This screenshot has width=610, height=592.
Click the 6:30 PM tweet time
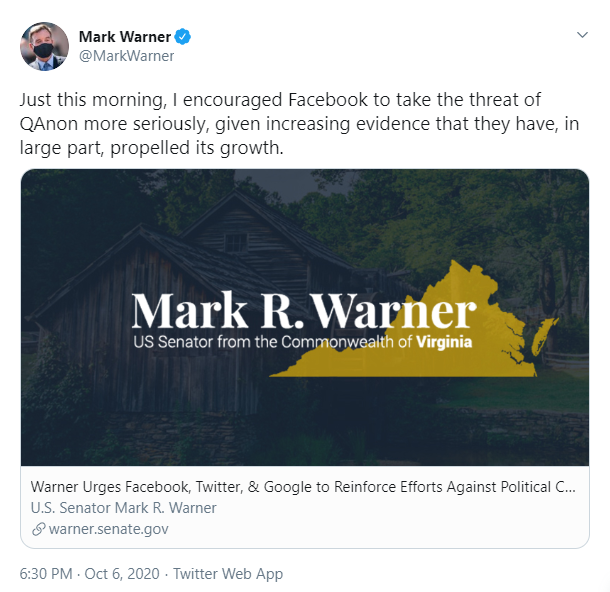46,574
